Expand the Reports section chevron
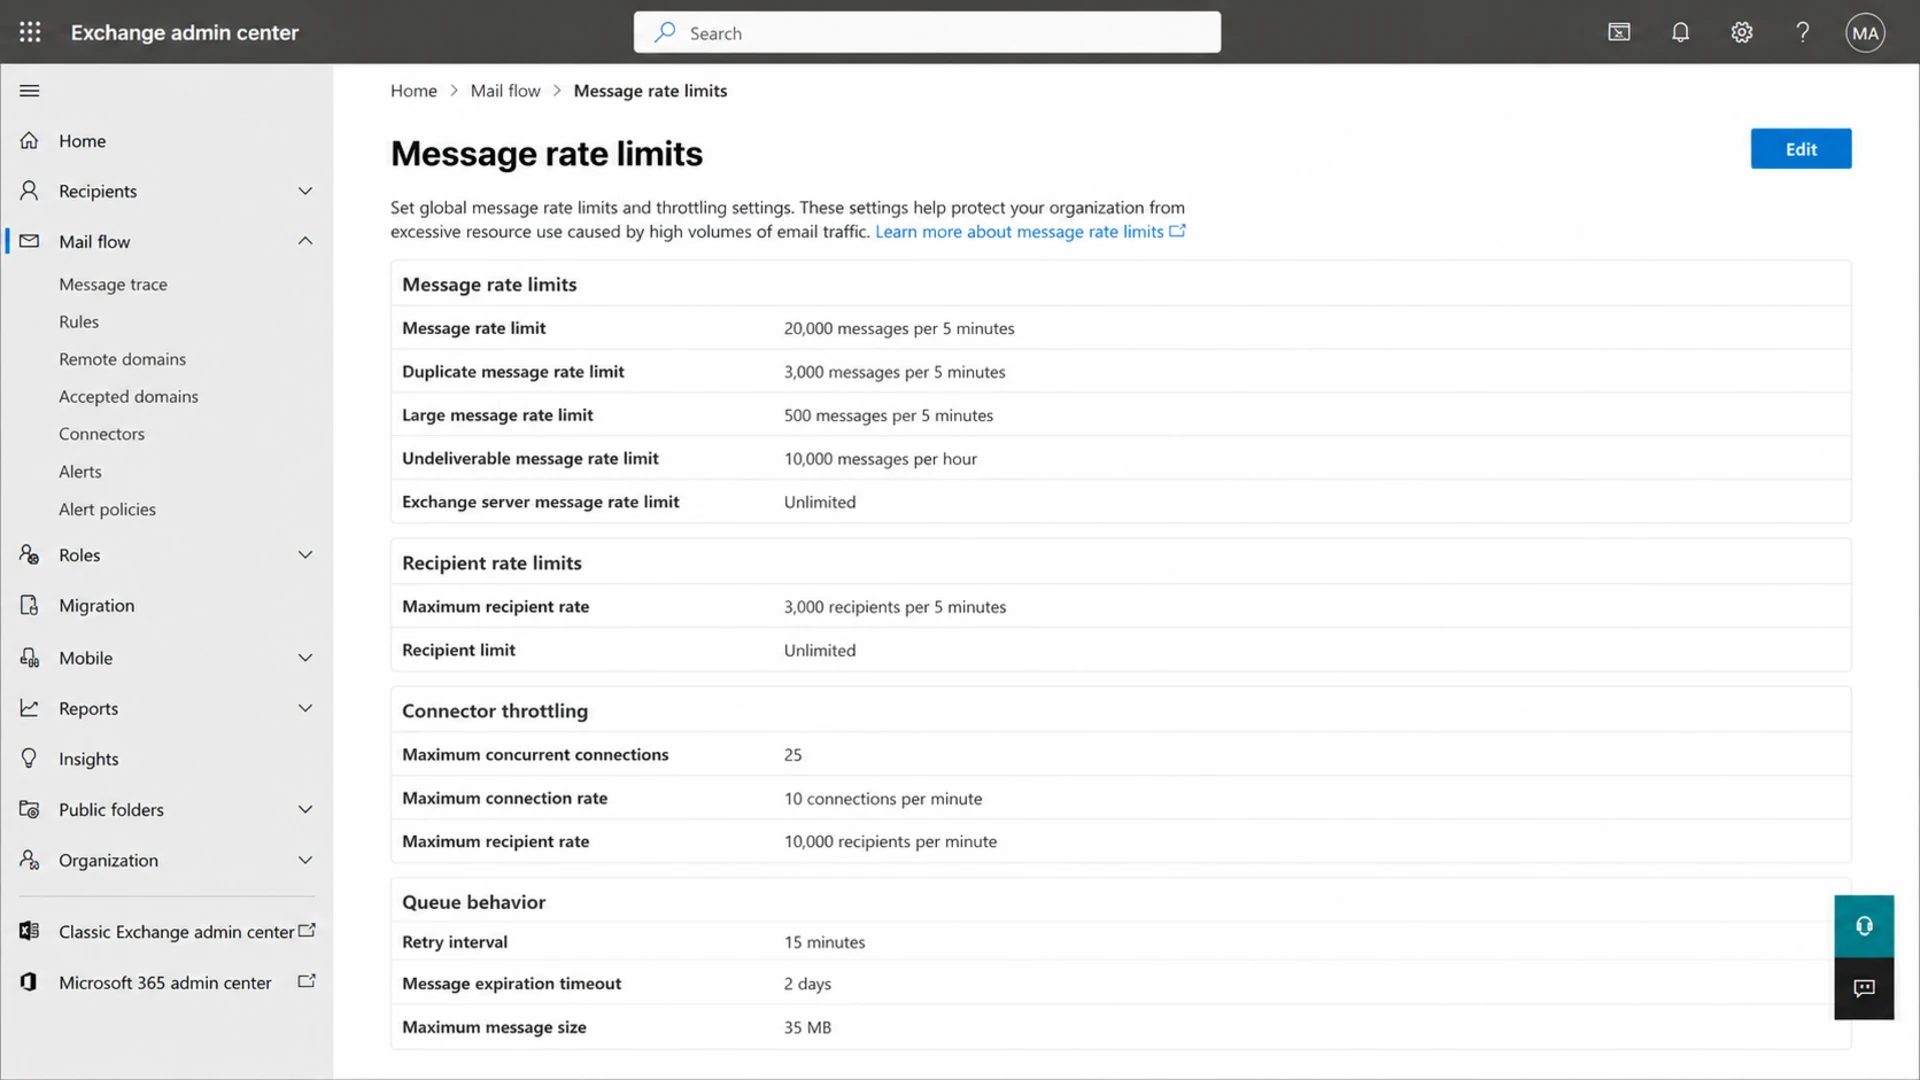 coord(305,708)
